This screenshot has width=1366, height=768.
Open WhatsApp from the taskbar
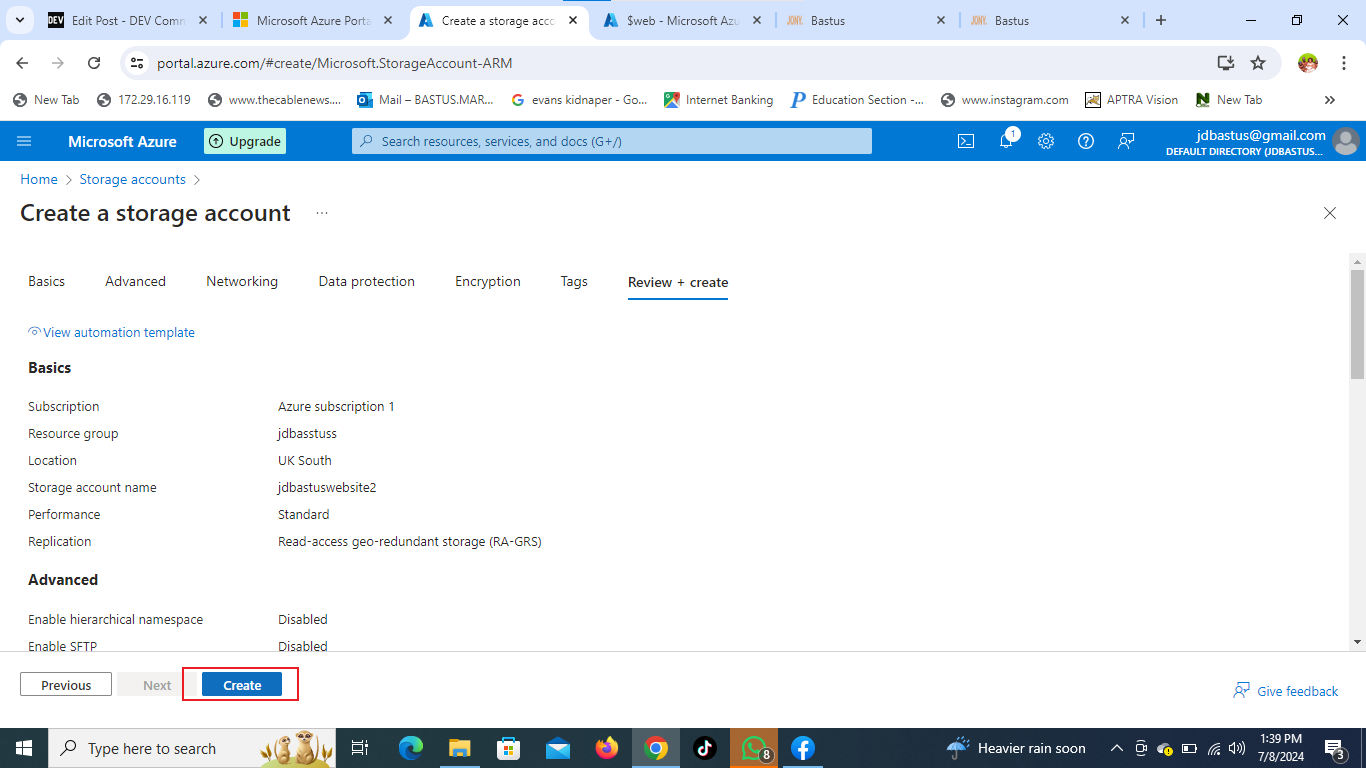754,748
